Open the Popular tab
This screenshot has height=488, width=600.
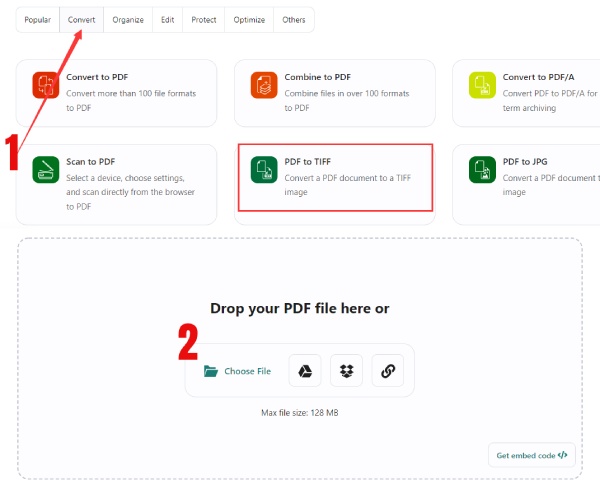(38, 20)
